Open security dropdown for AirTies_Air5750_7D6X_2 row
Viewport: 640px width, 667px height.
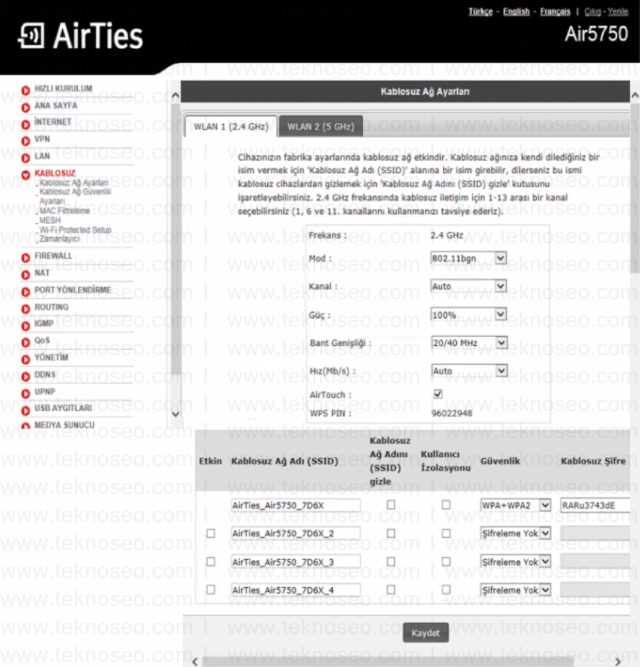click(x=515, y=533)
